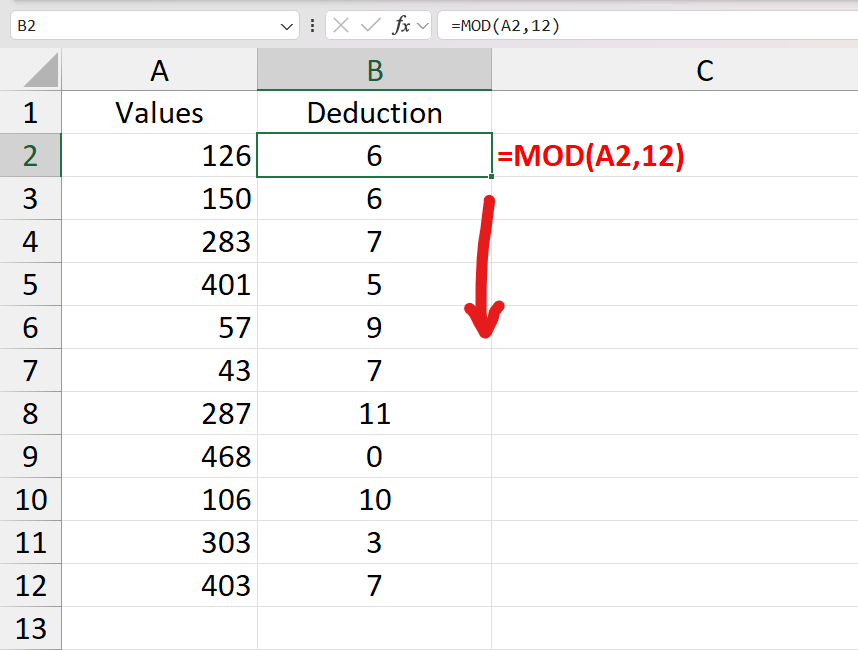This screenshot has width=858, height=650.
Task: Select empty cell B13
Action: [x=374, y=628]
